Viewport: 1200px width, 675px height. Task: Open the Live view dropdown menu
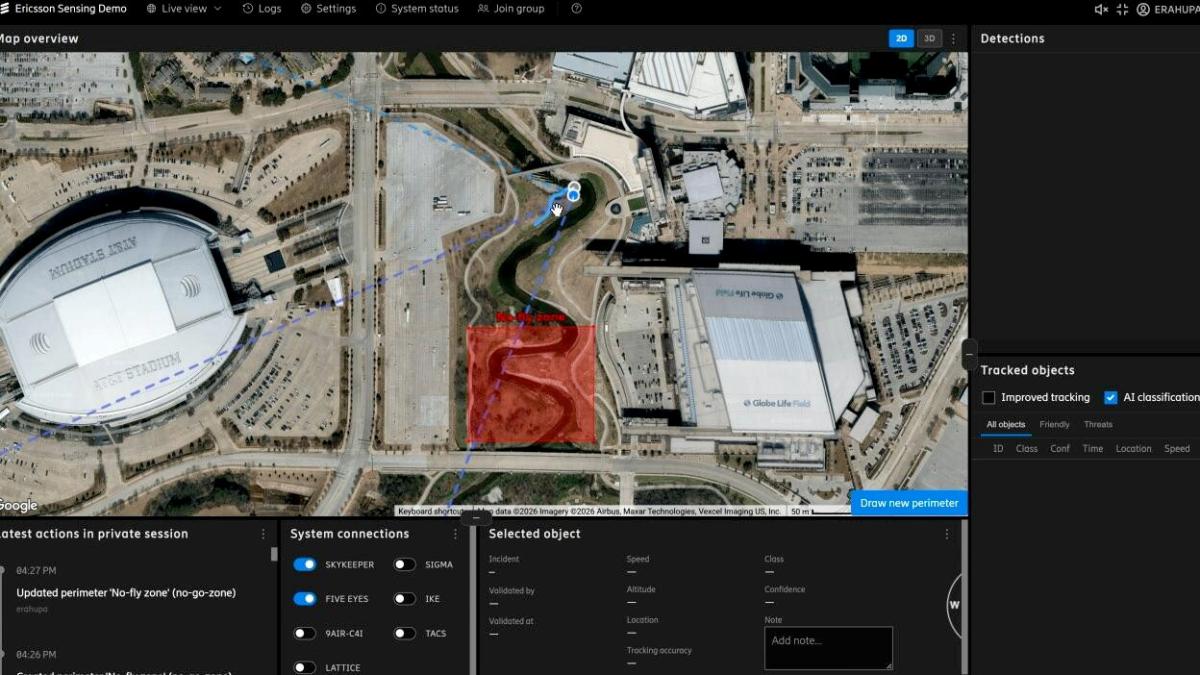pos(184,9)
